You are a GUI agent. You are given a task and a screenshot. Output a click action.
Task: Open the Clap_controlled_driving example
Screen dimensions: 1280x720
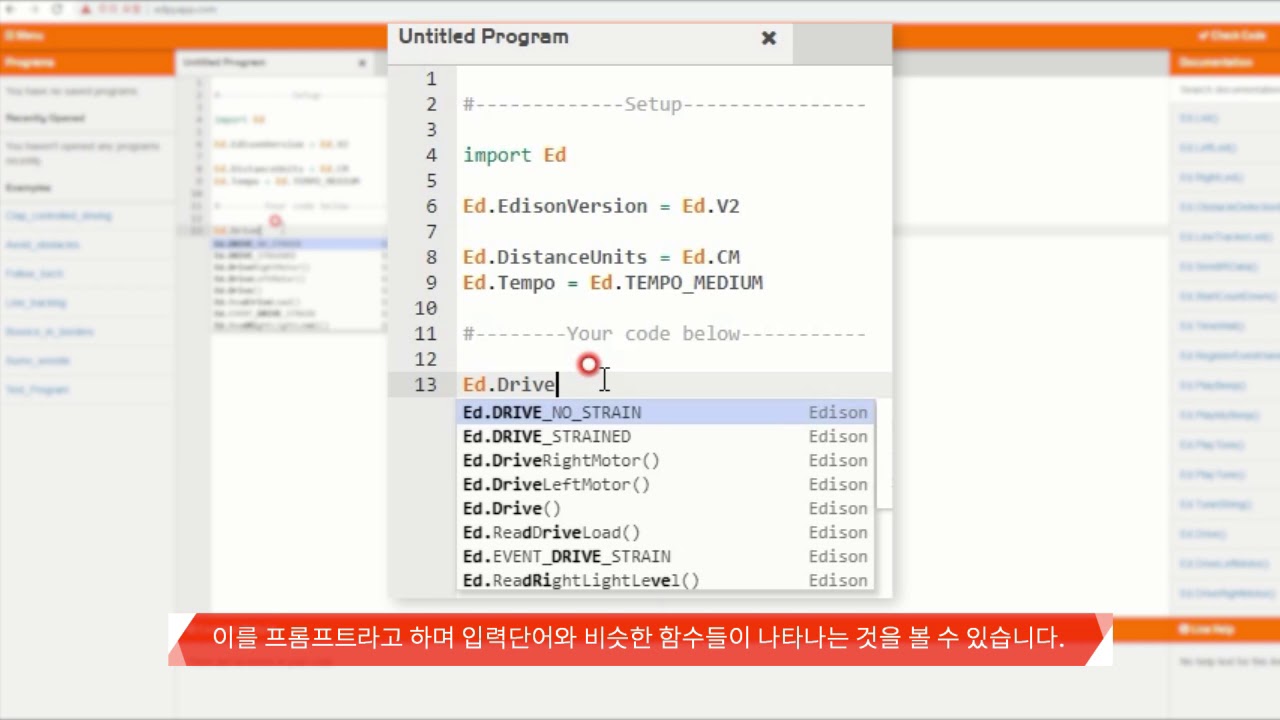click(58, 216)
